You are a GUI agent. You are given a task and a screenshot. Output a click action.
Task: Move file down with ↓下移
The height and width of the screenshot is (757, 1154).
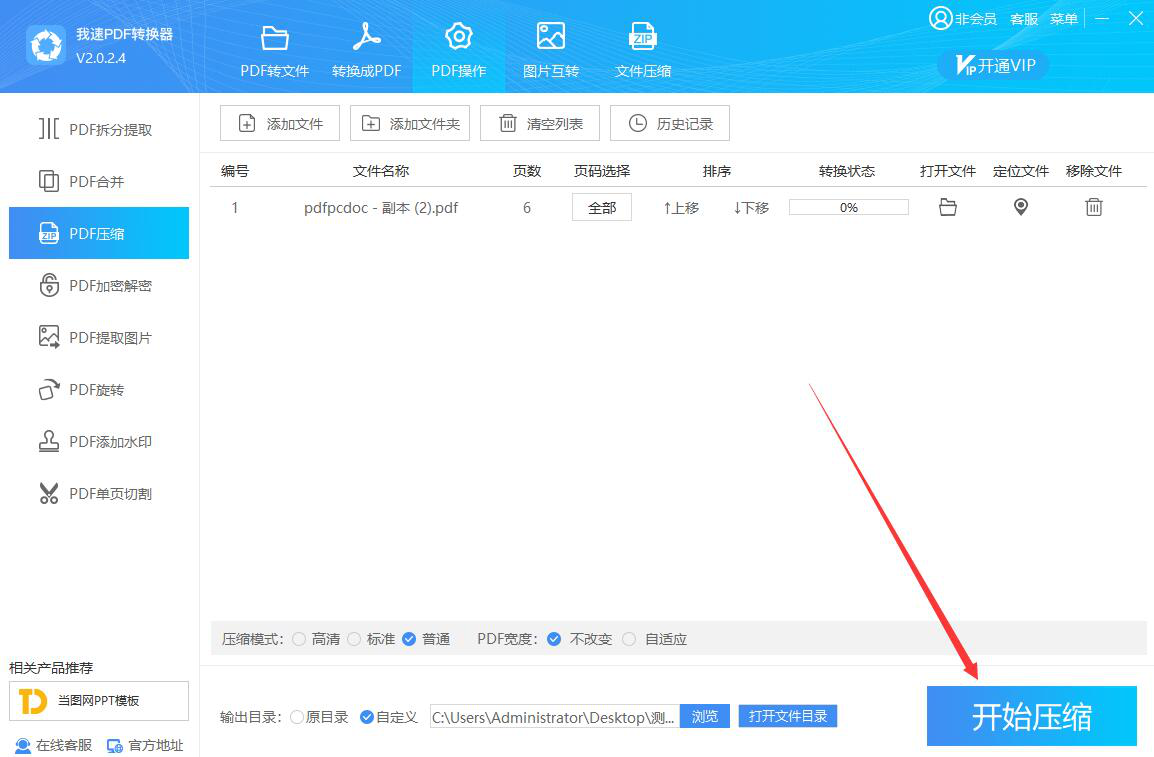tap(751, 208)
